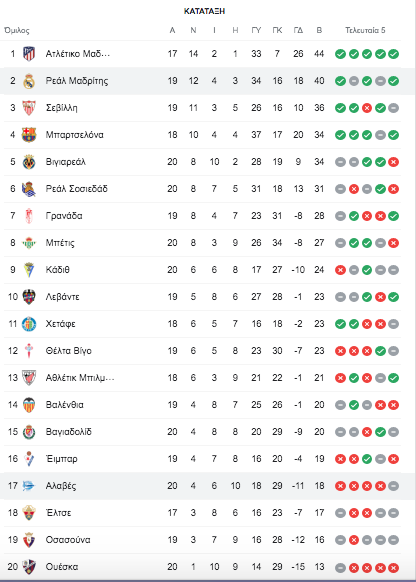Select the Valencia club crest
The width and height of the screenshot is (416, 582).
29,405
